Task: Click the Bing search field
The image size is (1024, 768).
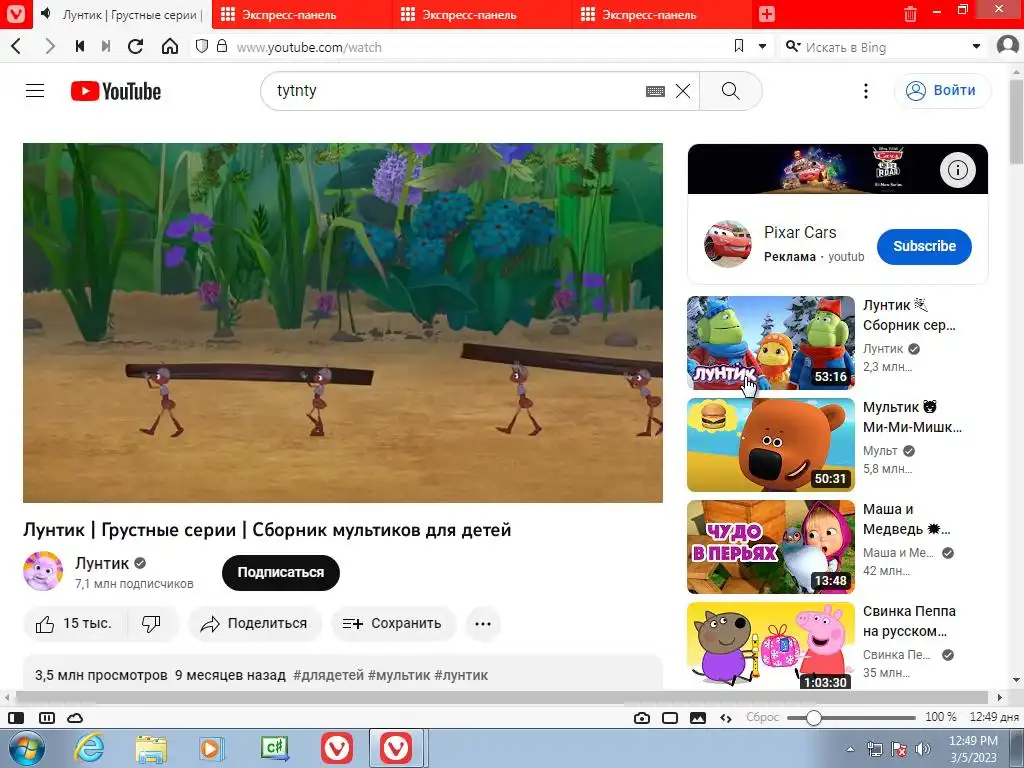Action: pyautogui.click(x=885, y=47)
